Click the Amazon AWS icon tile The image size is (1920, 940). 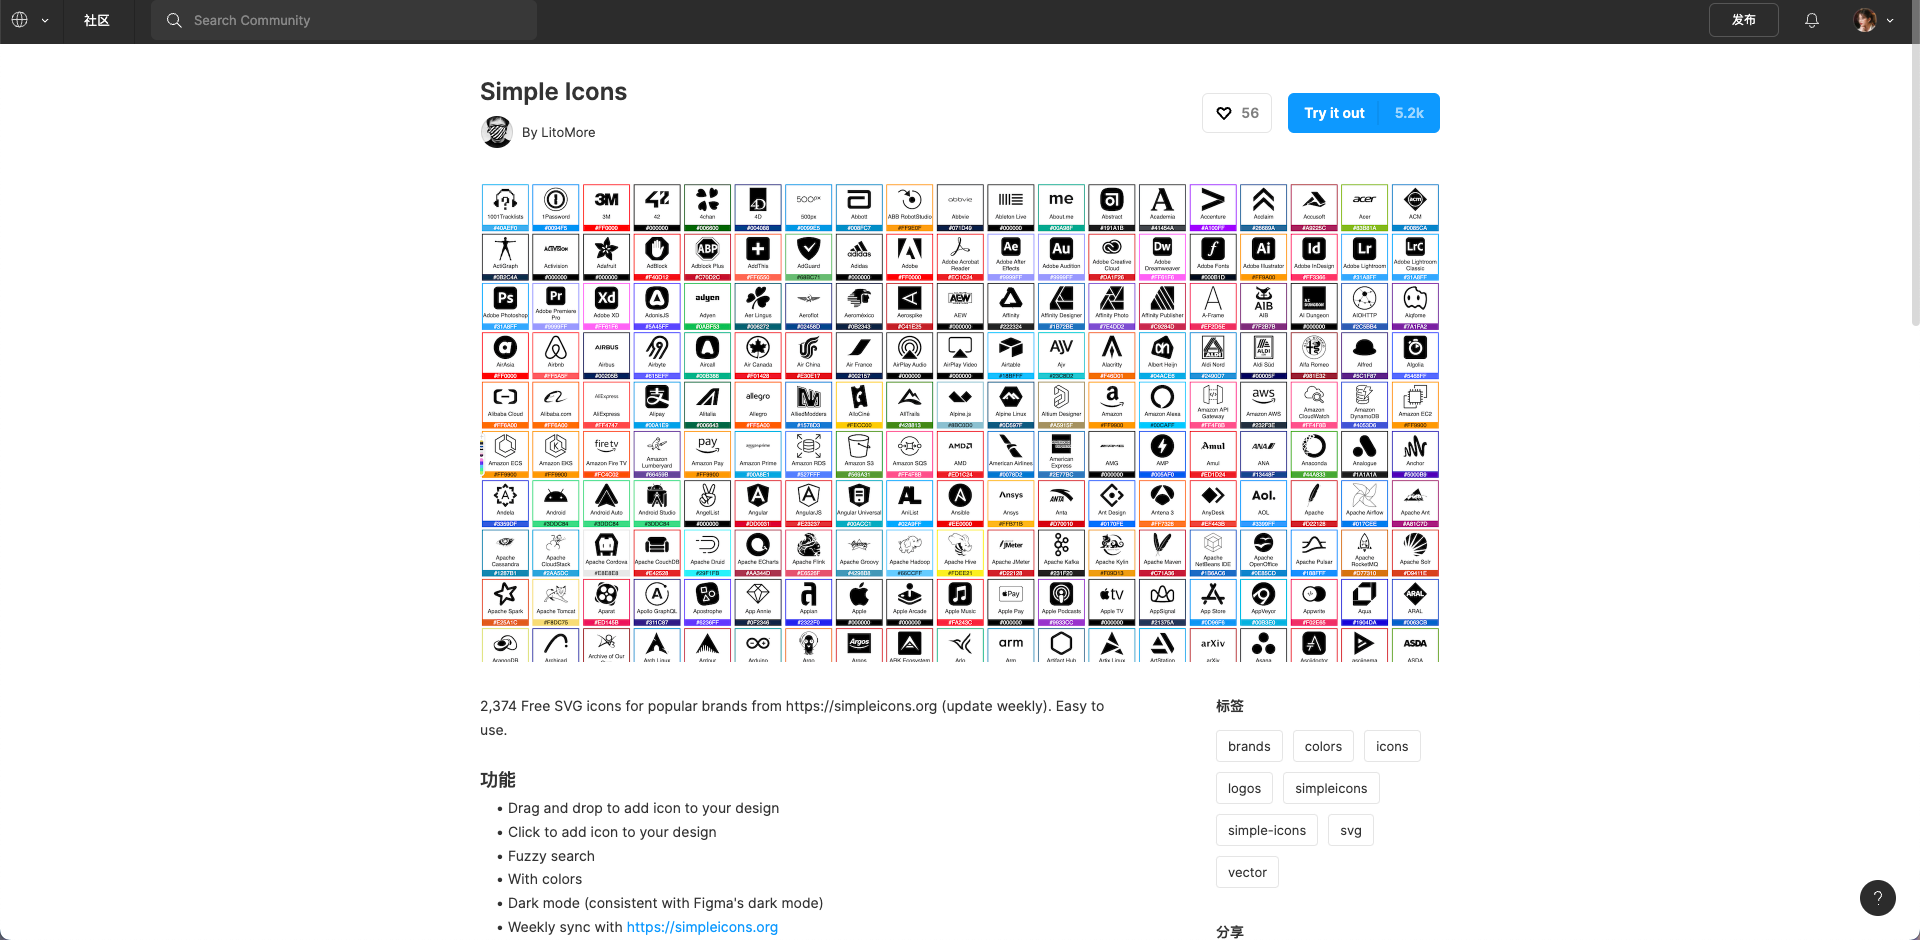point(1264,405)
